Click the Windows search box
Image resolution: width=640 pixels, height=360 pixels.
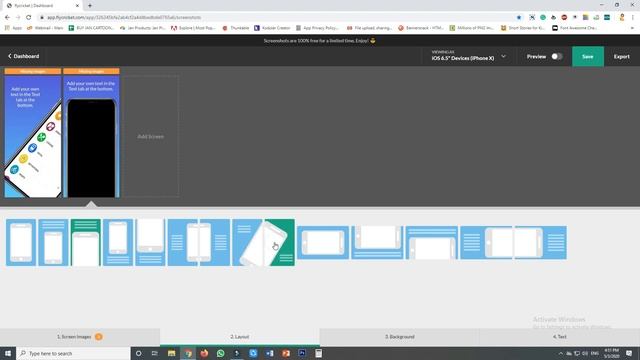coord(73,353)
